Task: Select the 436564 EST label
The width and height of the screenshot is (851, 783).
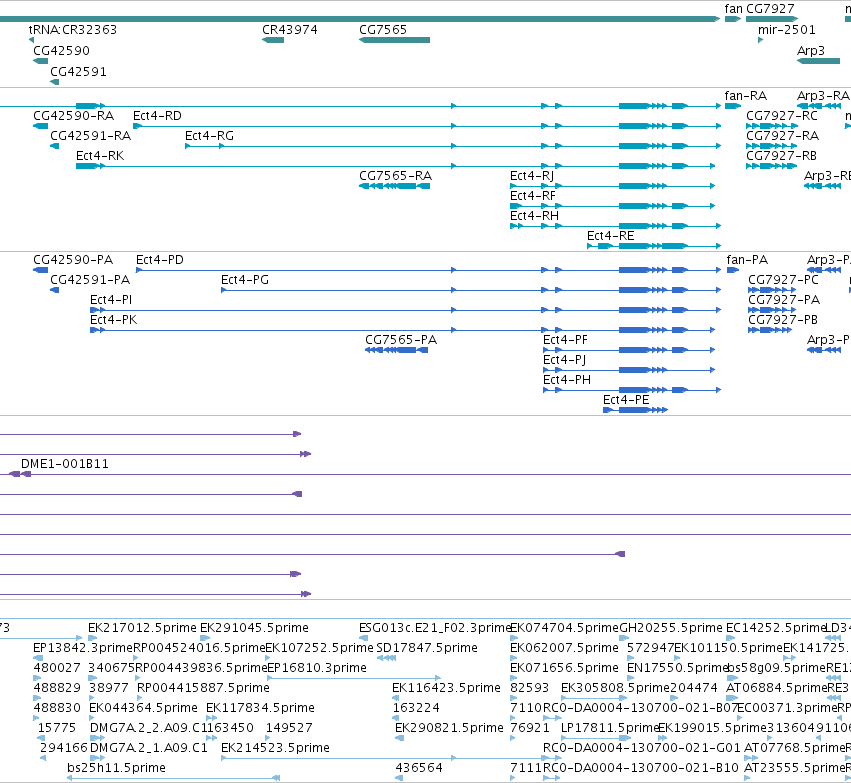Action: 419,768
